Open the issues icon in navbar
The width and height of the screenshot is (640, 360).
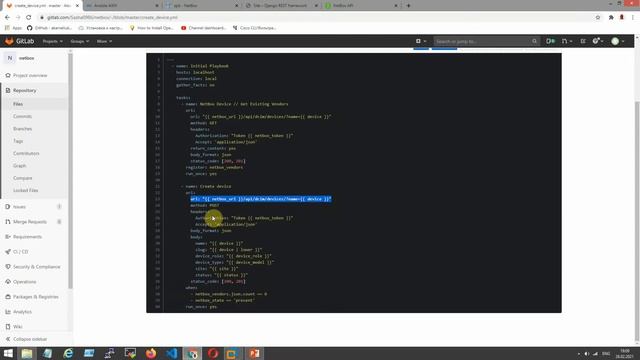pyautogui.click(x=550, y=41)
